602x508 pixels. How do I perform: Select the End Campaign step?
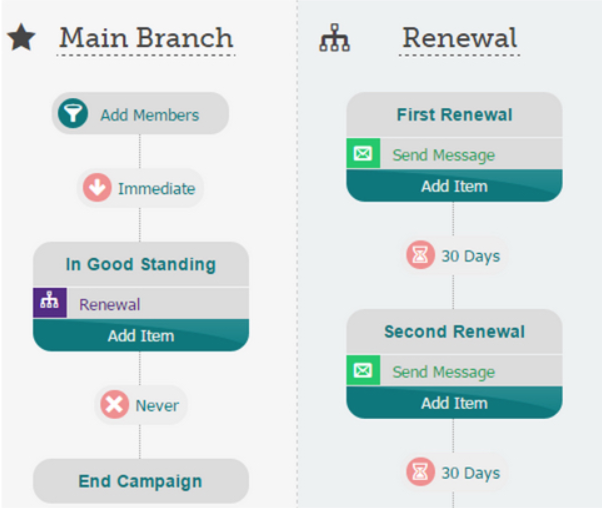point(141,481)
